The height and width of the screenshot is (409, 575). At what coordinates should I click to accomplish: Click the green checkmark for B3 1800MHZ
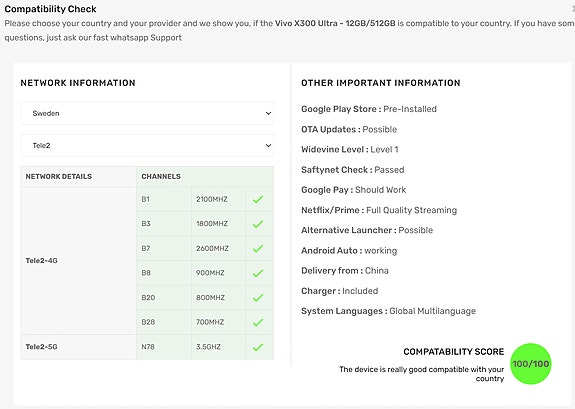(x=258, y=224)
